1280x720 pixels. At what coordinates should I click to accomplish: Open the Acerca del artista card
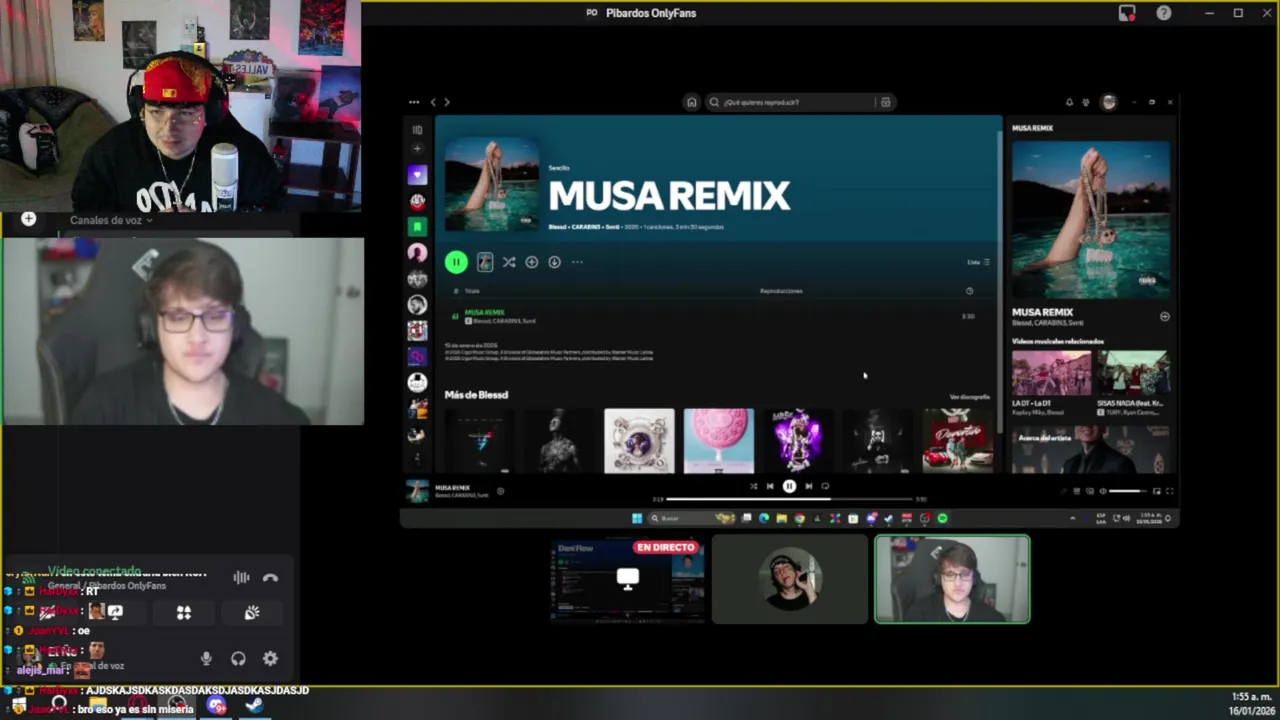[x=1091, y=450]
